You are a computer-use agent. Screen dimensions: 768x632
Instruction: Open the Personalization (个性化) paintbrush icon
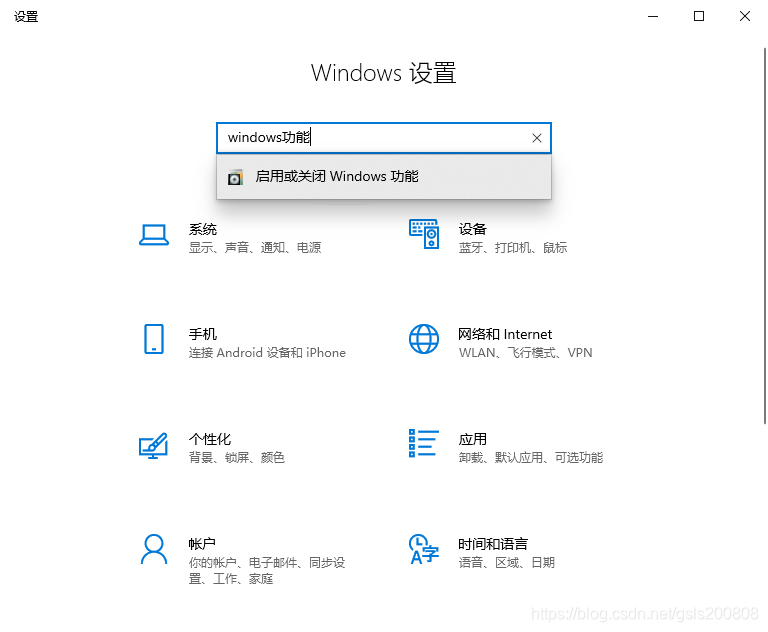coord(153,445)
